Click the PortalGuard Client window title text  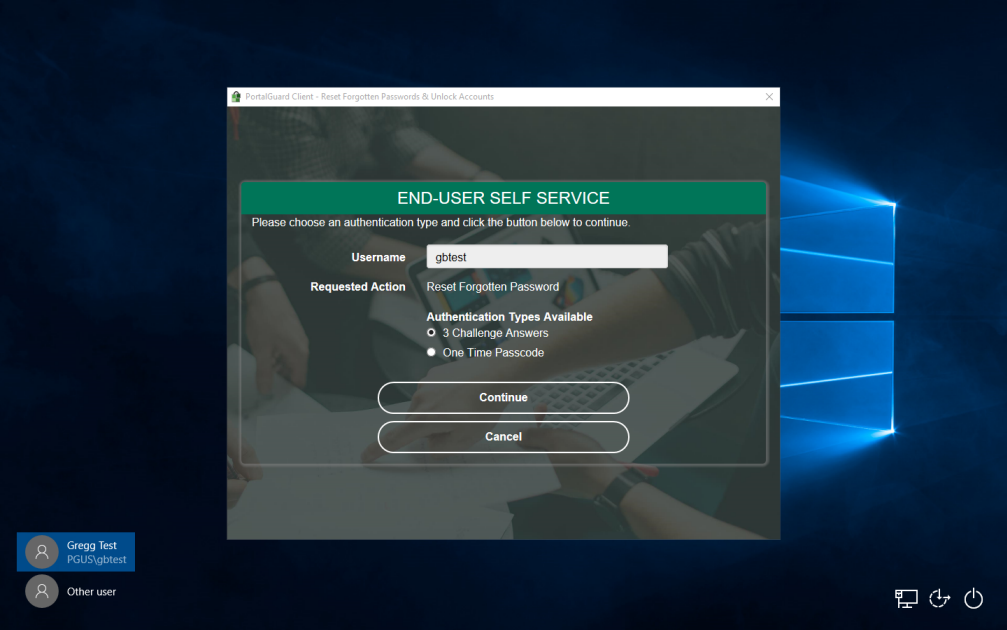pos(369,96)
